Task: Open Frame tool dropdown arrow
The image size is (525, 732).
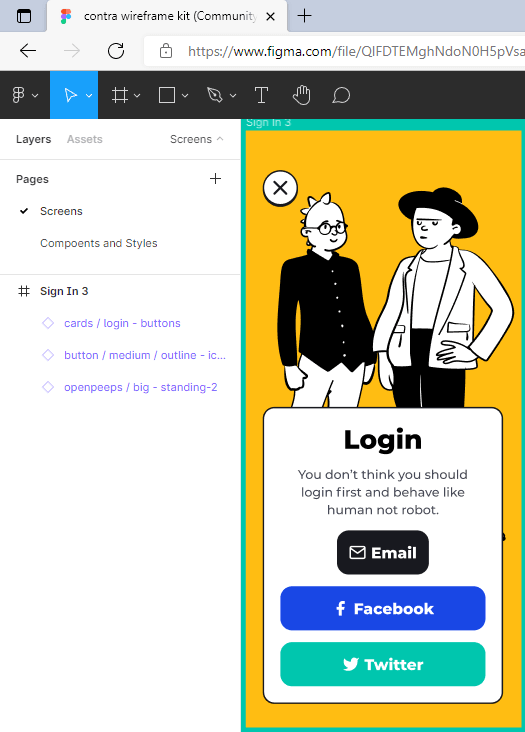Action: click(x=137, y=96)
